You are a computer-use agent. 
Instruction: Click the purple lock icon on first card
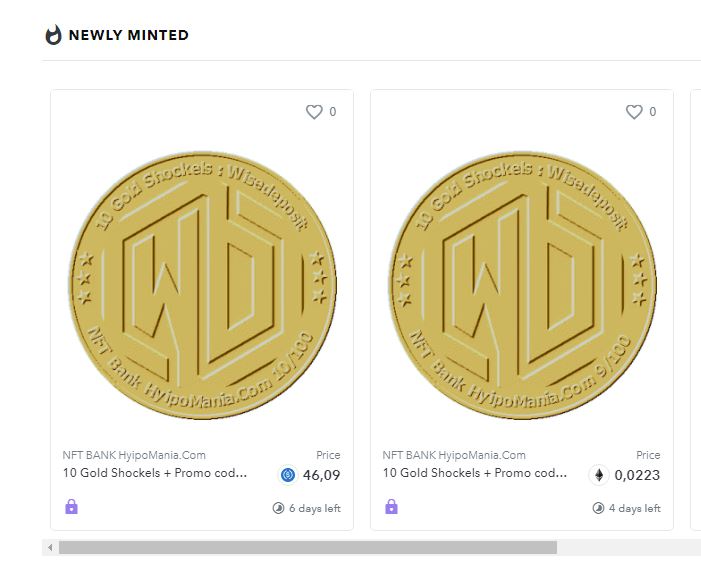coord(71,507)
